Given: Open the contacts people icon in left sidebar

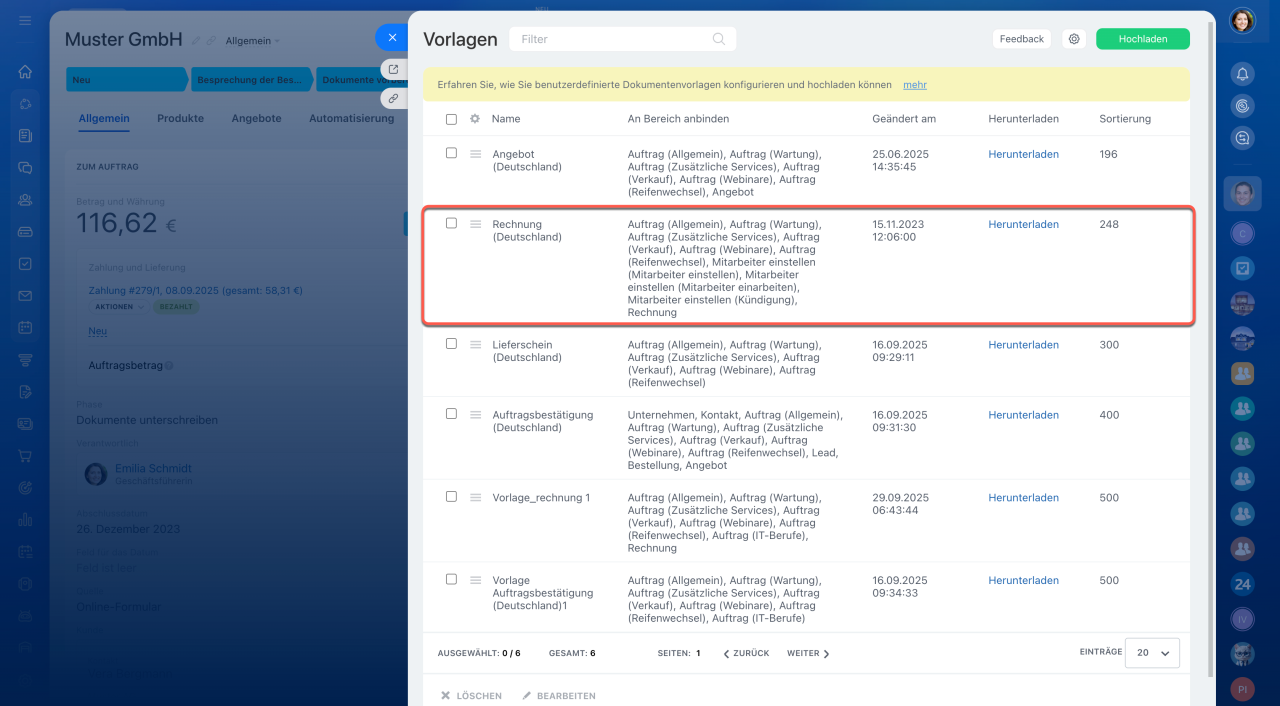Looking at the screenshot, I should pyautogui.click(x=25, y=200).
